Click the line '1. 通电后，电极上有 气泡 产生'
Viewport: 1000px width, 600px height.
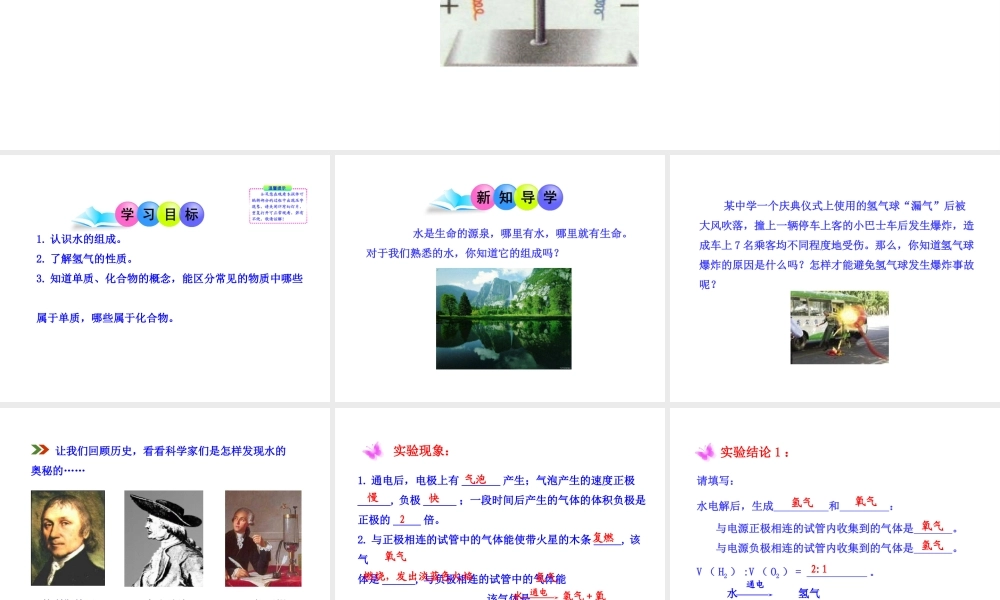coord(496,480)
